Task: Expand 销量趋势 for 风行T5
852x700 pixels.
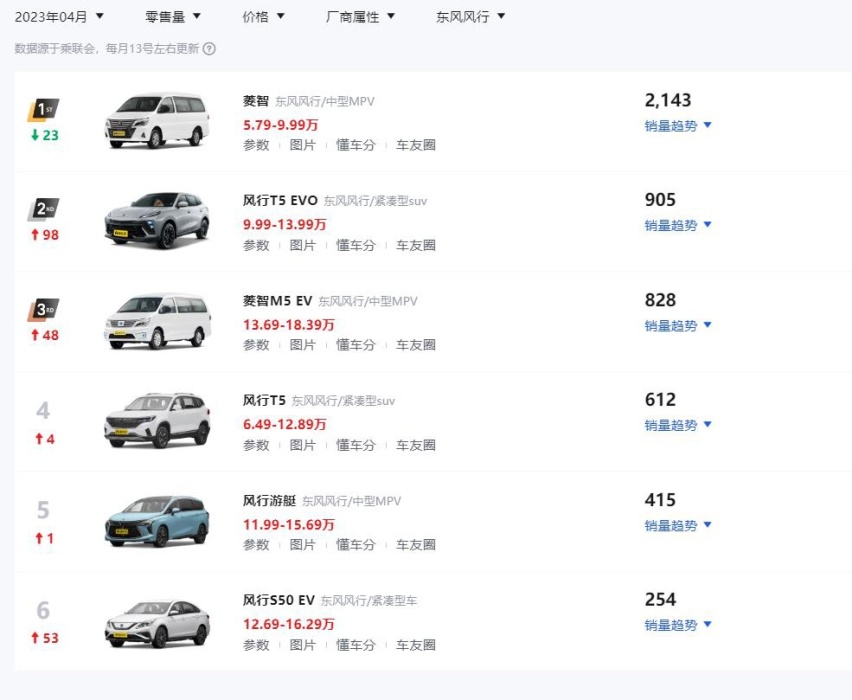Action: (678, 426)
